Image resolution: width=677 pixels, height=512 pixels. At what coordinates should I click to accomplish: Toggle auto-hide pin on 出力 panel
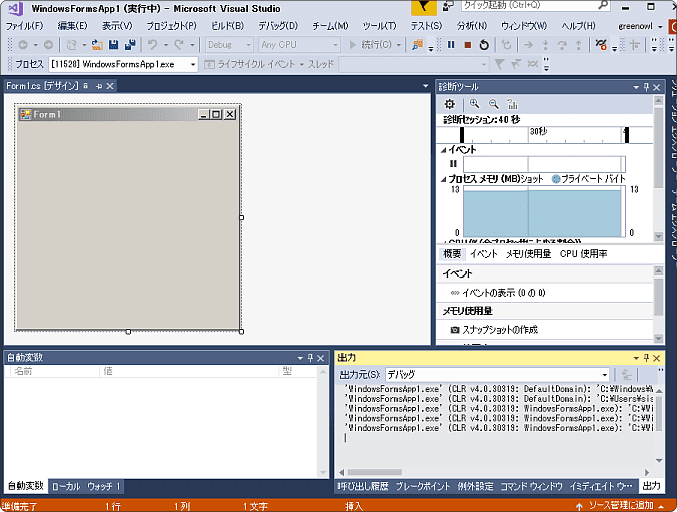pyautogui.click(x=646, y=358)
